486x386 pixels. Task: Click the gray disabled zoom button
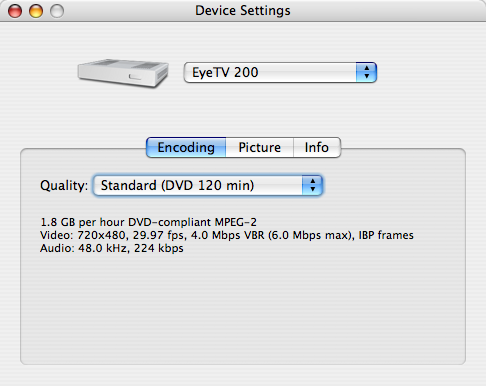(x=57, y=11)
